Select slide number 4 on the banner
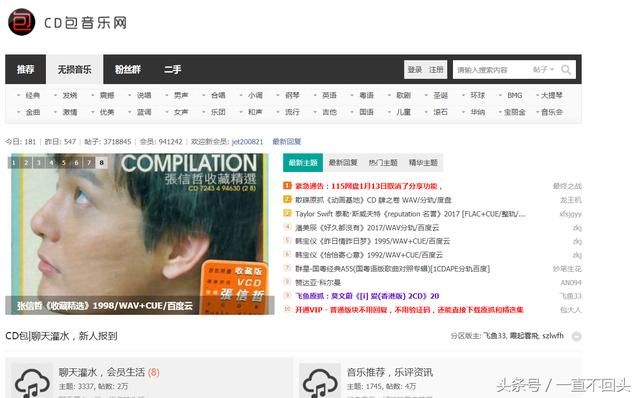The image size is (640, 398). click(x=51, y=163)
